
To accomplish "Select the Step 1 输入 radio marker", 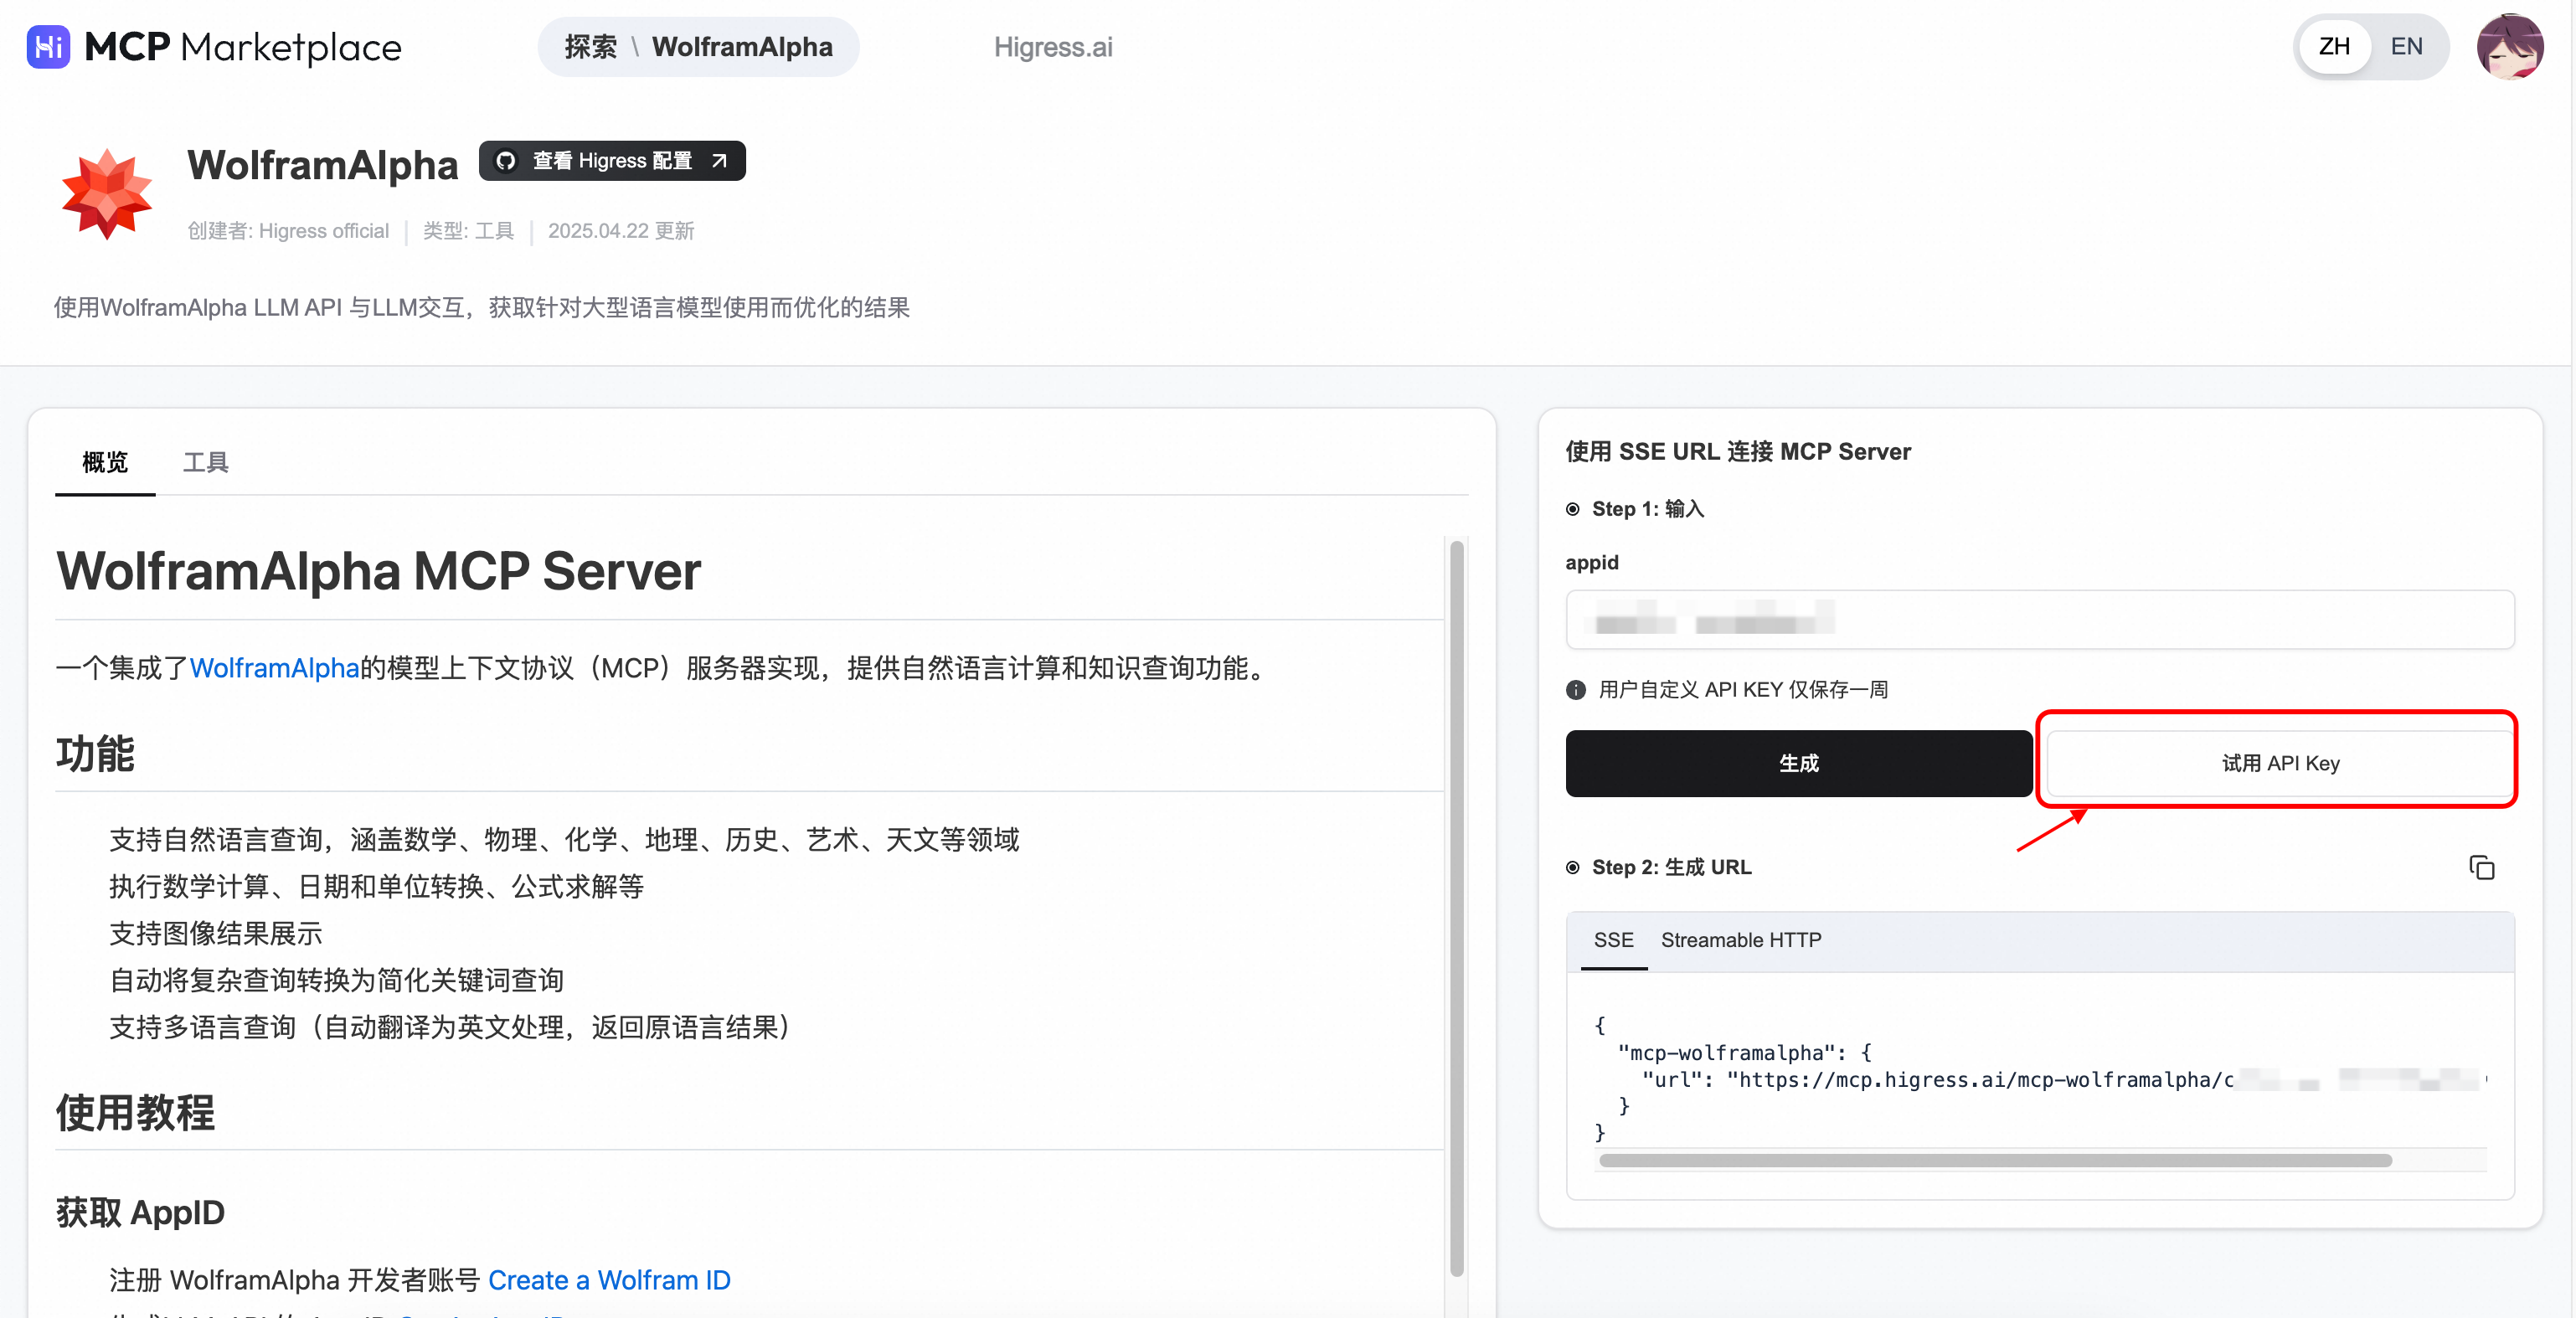I will pyautogui.click(x=1573, y=509).
